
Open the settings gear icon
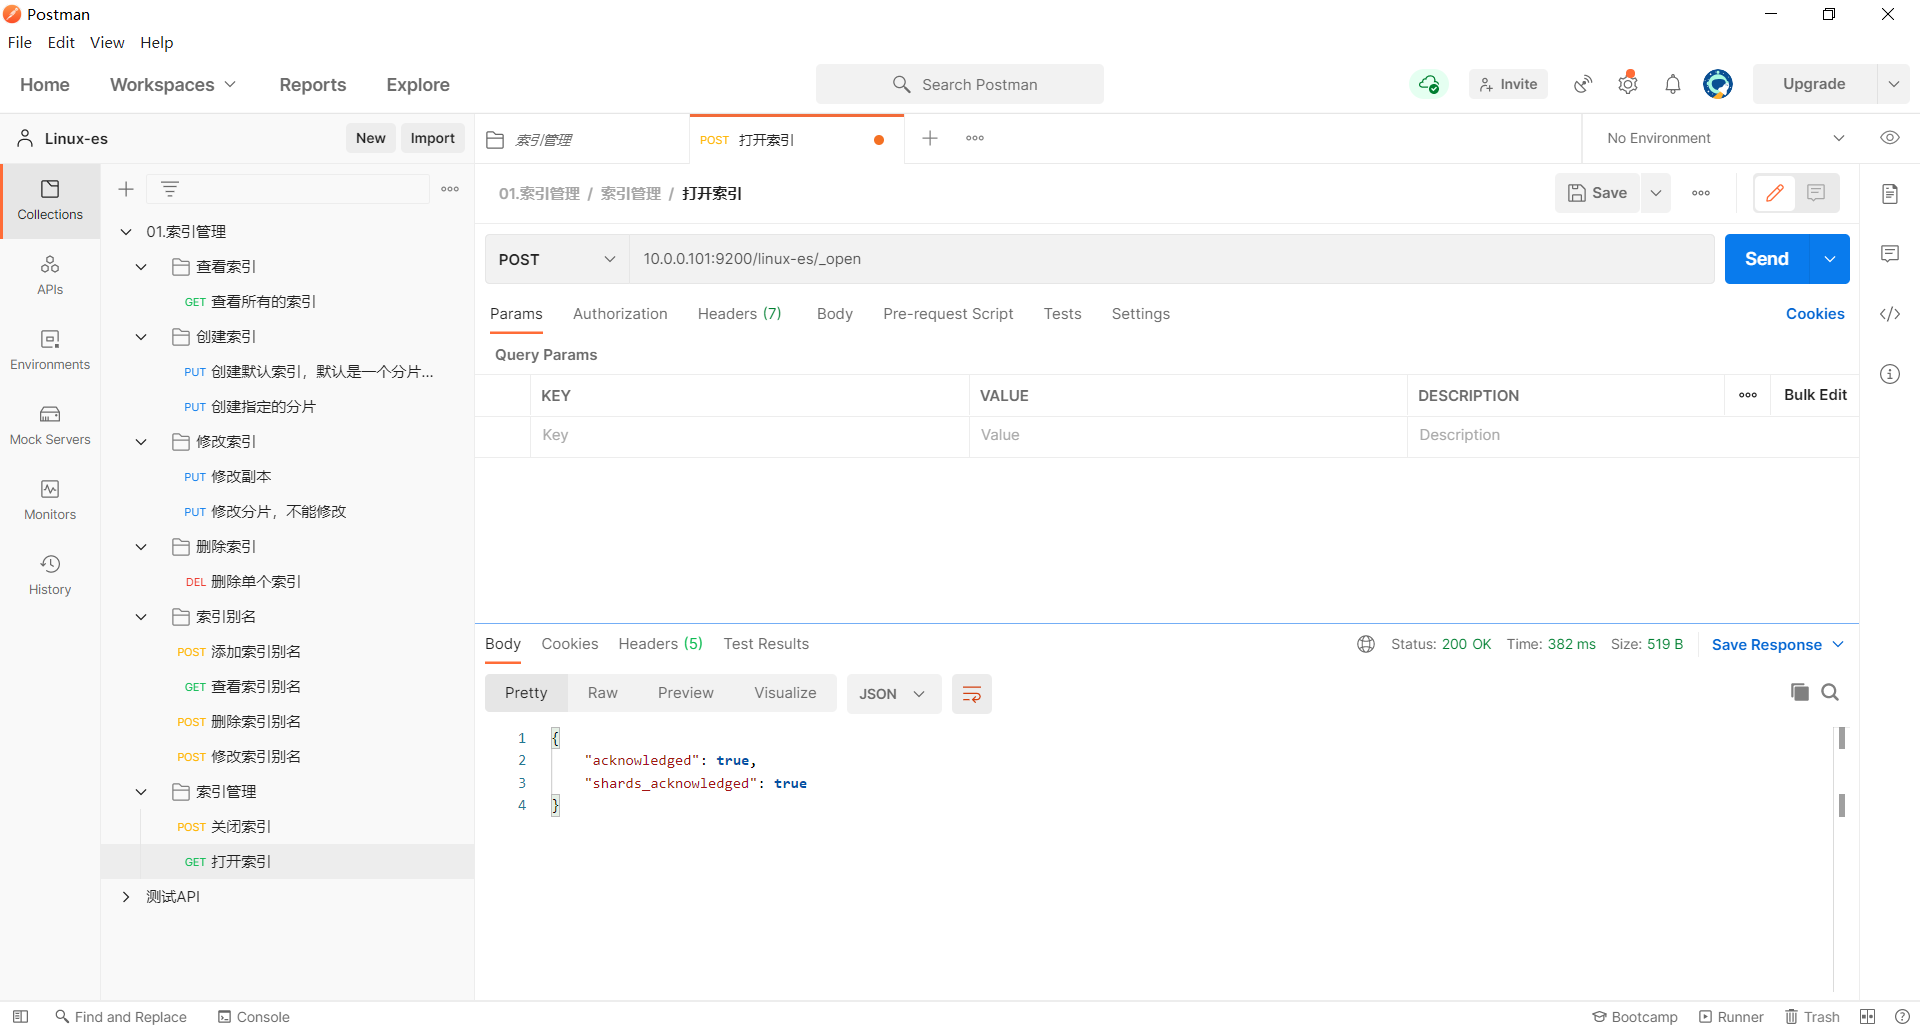tap(1628, 84)
